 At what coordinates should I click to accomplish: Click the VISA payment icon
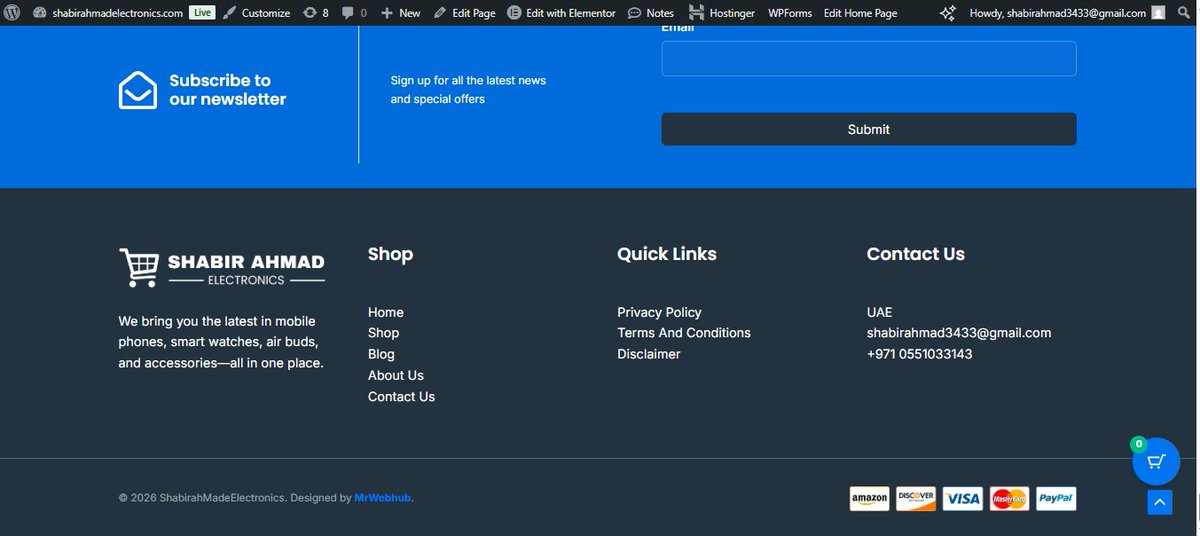pos(963,498)
